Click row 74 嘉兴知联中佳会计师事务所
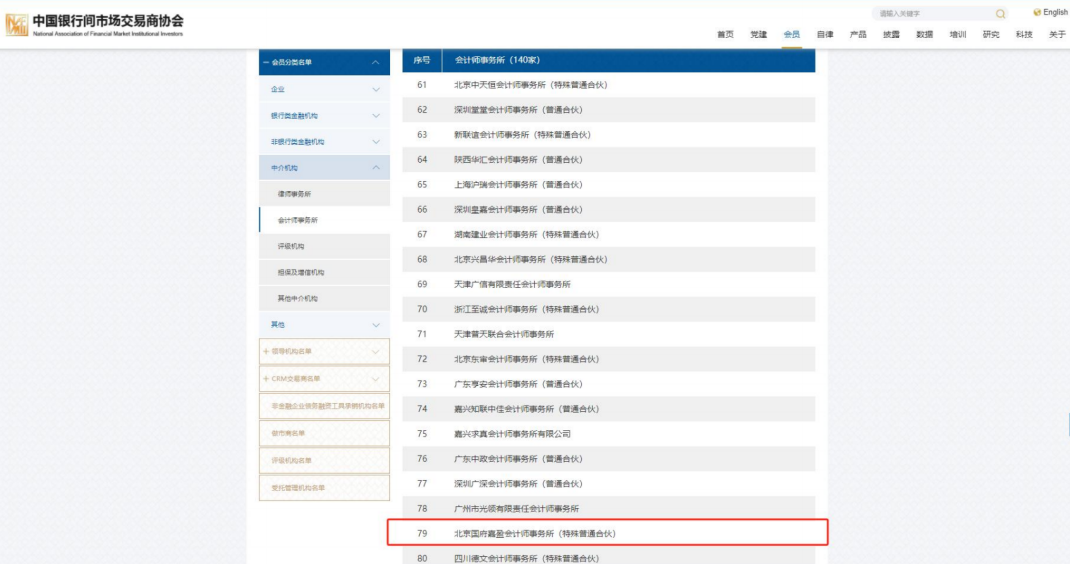Screen dimensions: 1070x564 pos(609,409)
